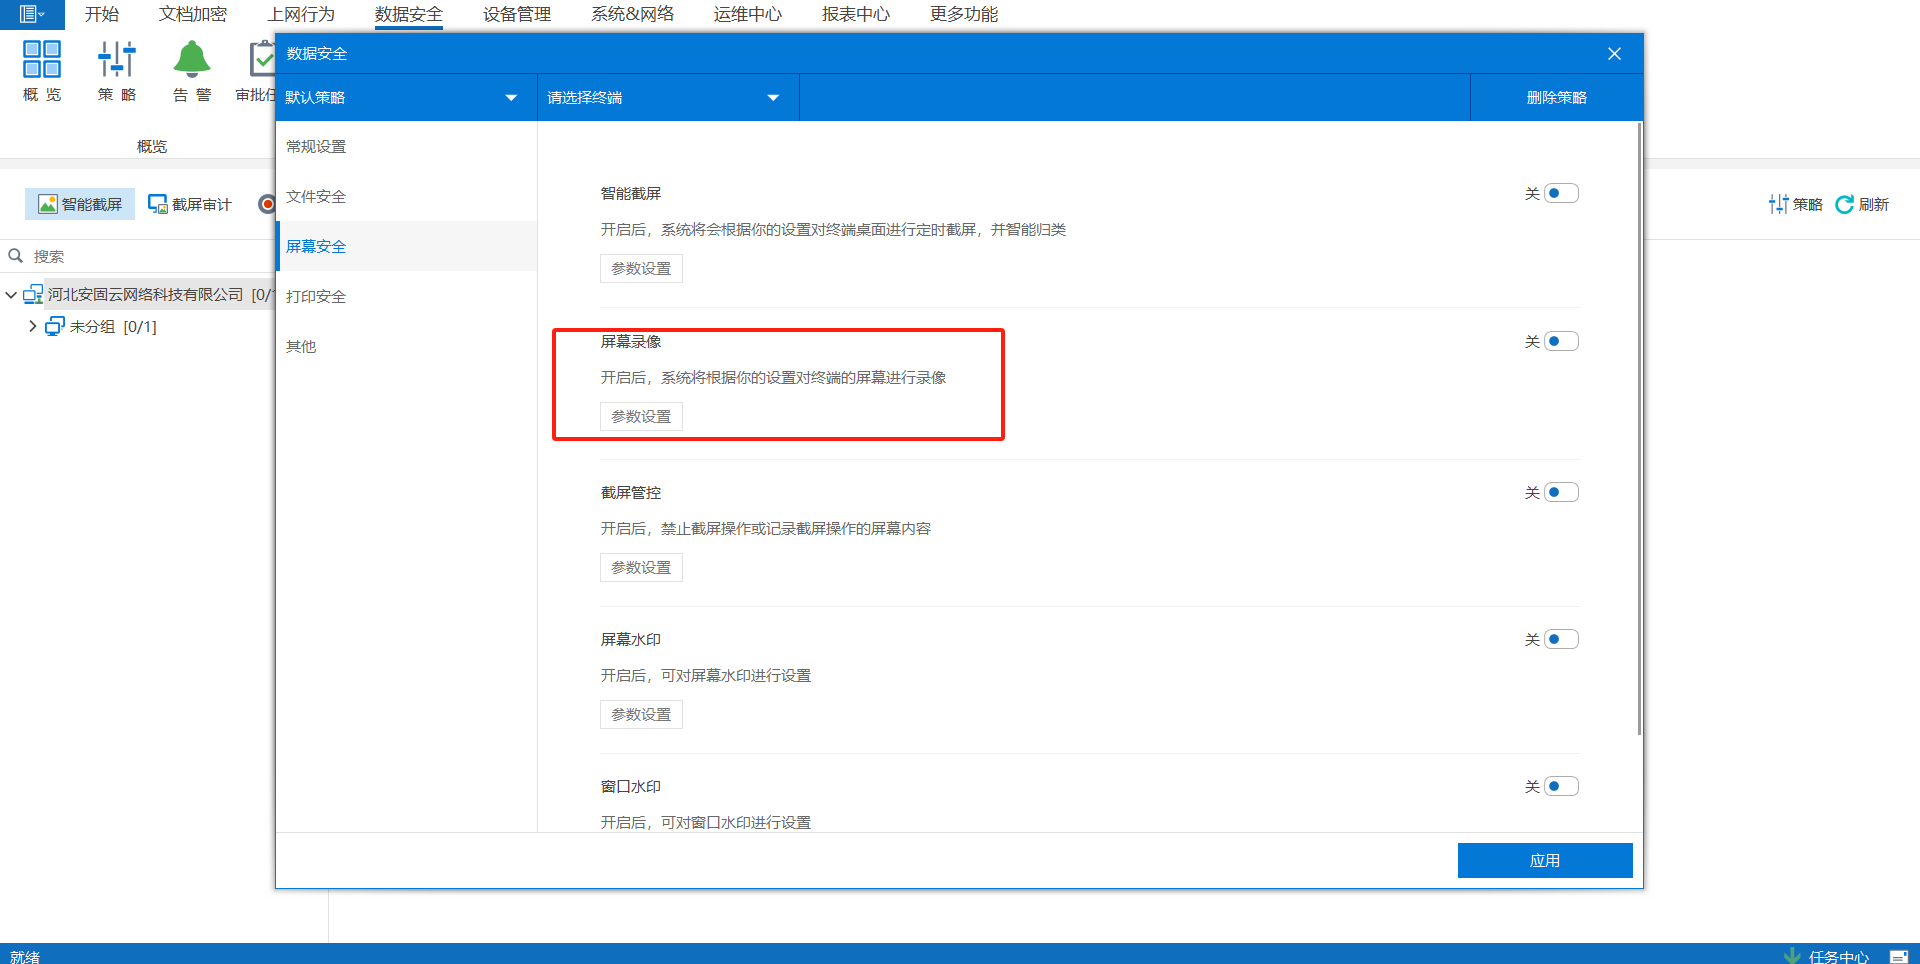
Task: Turn on the 屏幕水印 toggle
Action: (1560, 639)
